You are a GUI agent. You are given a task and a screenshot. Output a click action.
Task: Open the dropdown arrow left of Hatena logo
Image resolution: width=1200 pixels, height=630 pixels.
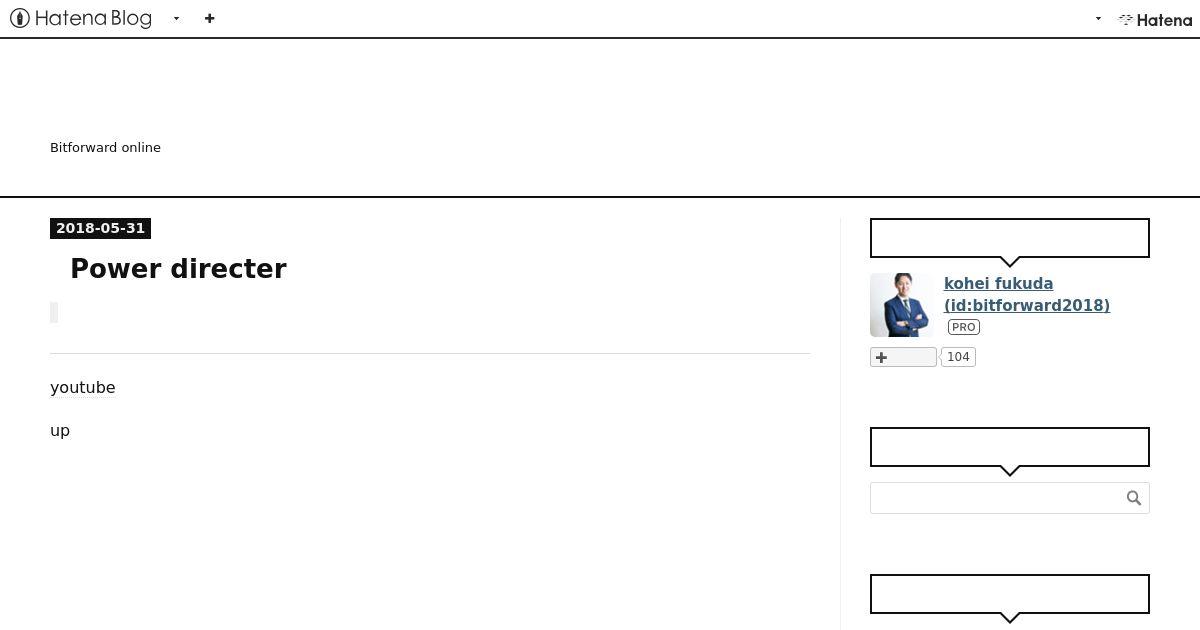[1098, 18]
